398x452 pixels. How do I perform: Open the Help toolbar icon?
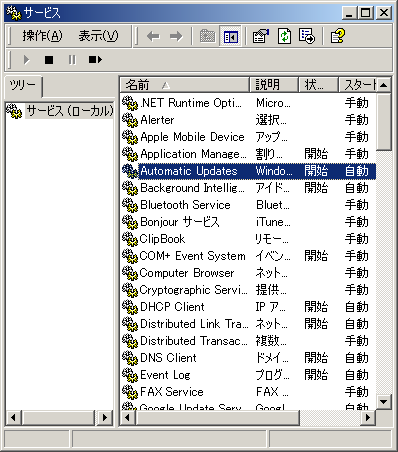[x=337, y=36]
